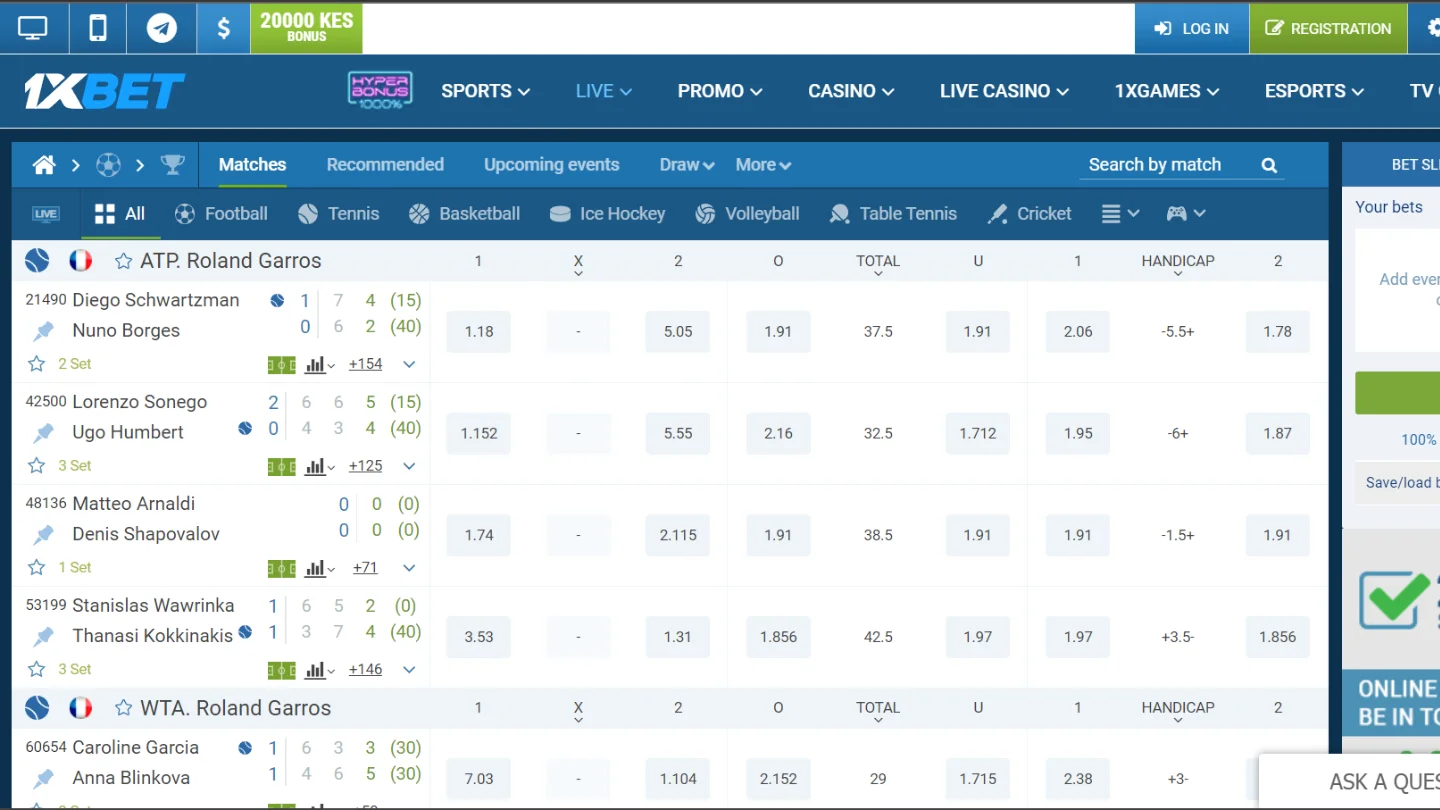Switch to the Recommended tab

(x=385, y=165)
